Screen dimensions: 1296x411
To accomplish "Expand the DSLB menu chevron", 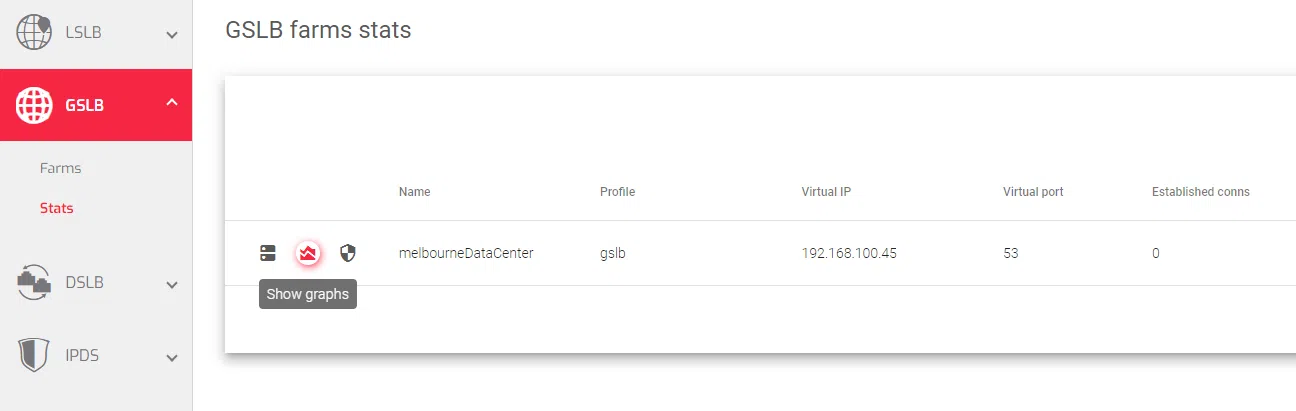I will pyautogui.click(x=172, y=285).
